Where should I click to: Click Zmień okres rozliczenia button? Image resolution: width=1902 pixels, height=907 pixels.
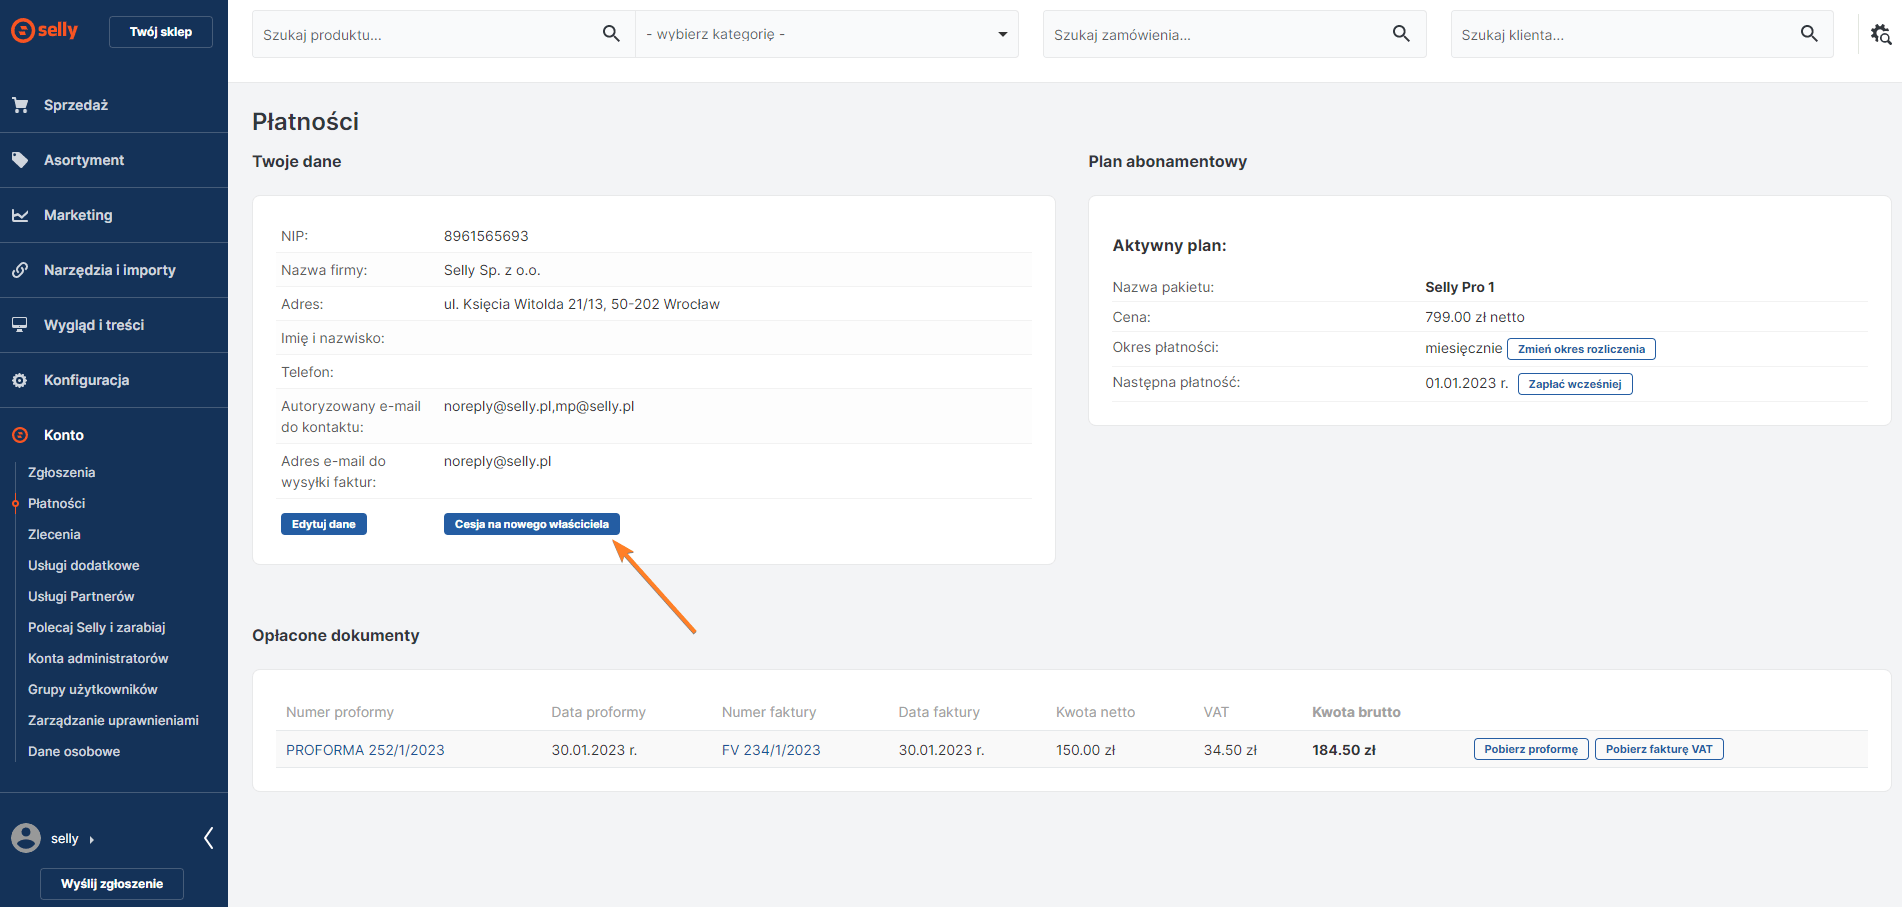[x=1580, y=349]
